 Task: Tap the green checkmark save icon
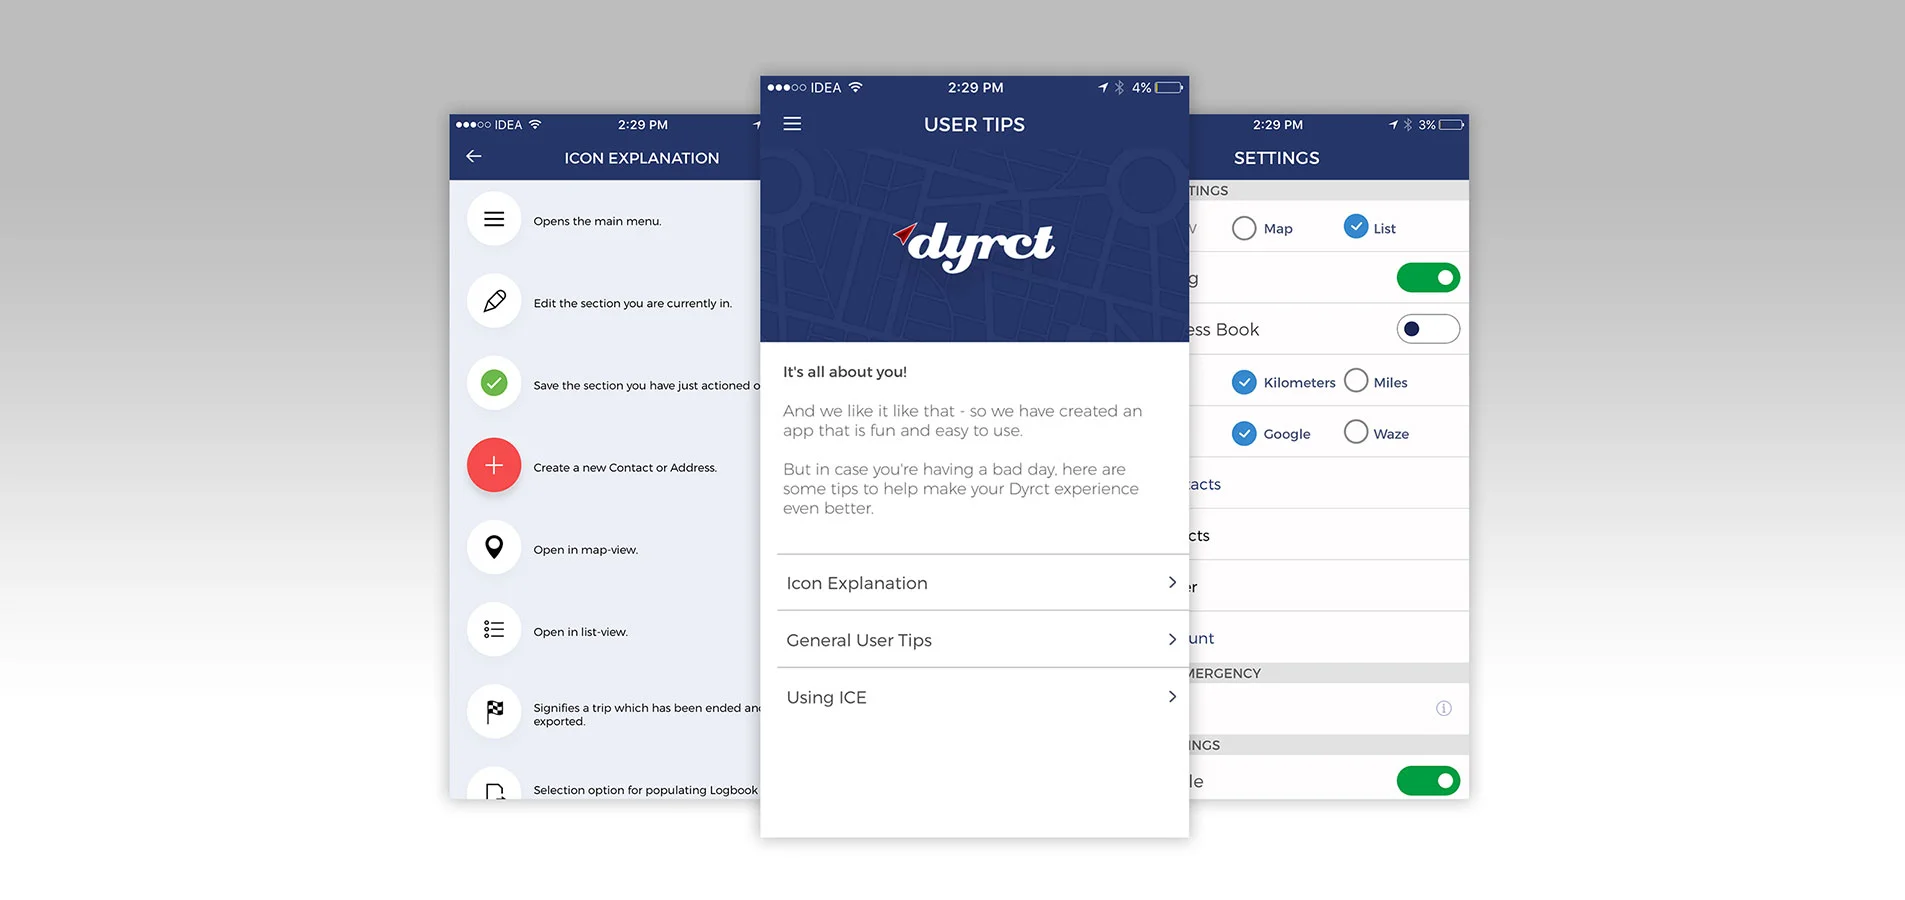pos(494,383)
